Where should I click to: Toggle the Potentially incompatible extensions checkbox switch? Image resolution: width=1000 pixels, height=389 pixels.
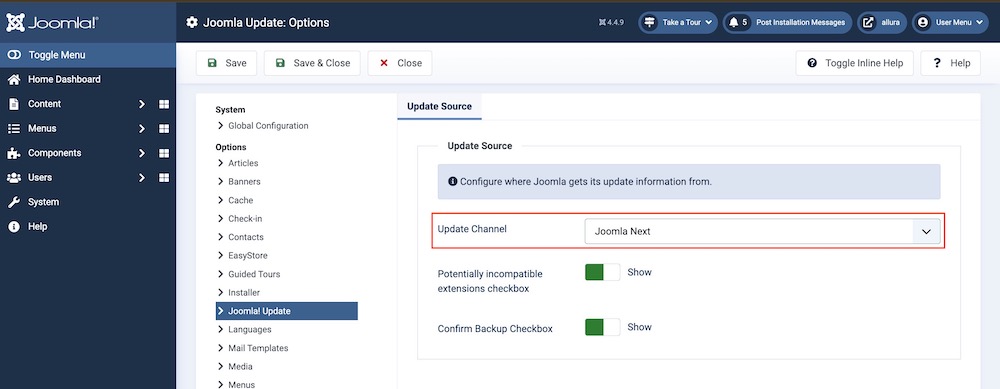click(x=603, y=272)
